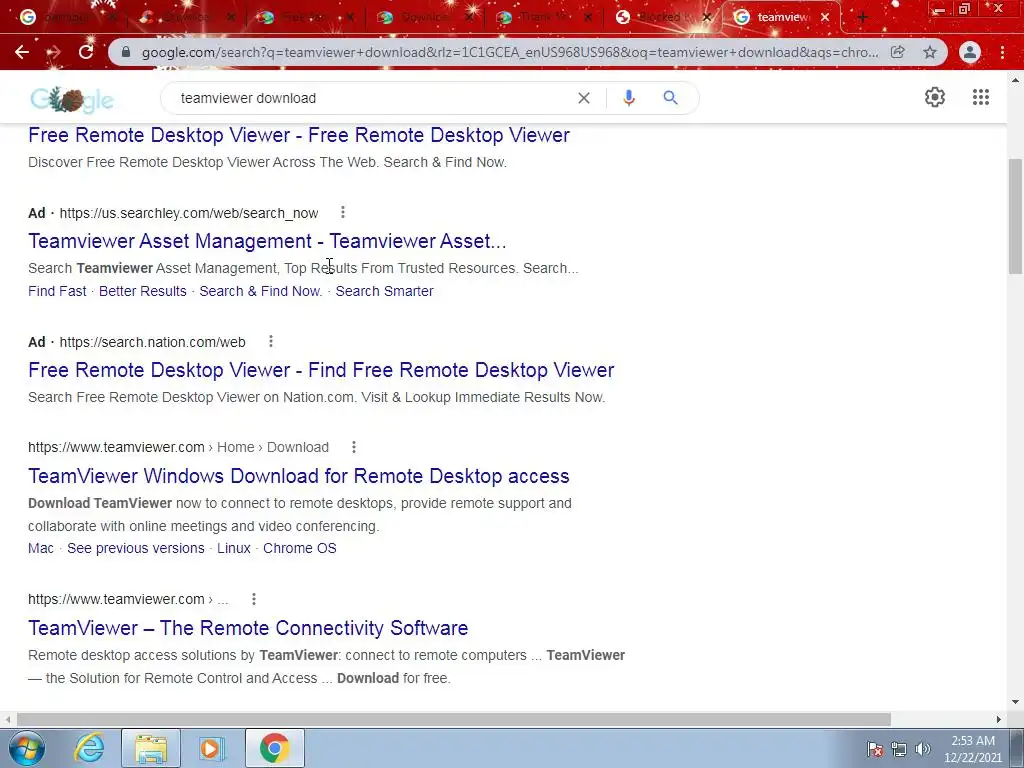Open options for searchley.com ad
This screenshot has height=768, width=1024.
[343, 212]
